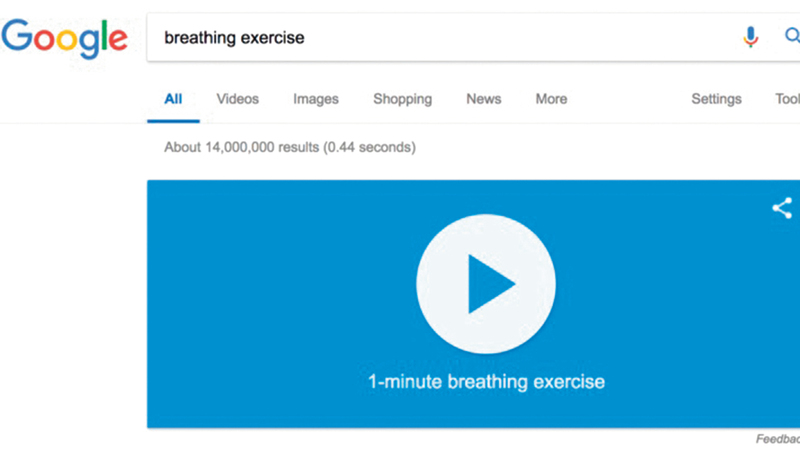The height and width of the screenshot is (450, 800).
Task: Click the blue card's empty background area
Action: [x=260, y=300]
